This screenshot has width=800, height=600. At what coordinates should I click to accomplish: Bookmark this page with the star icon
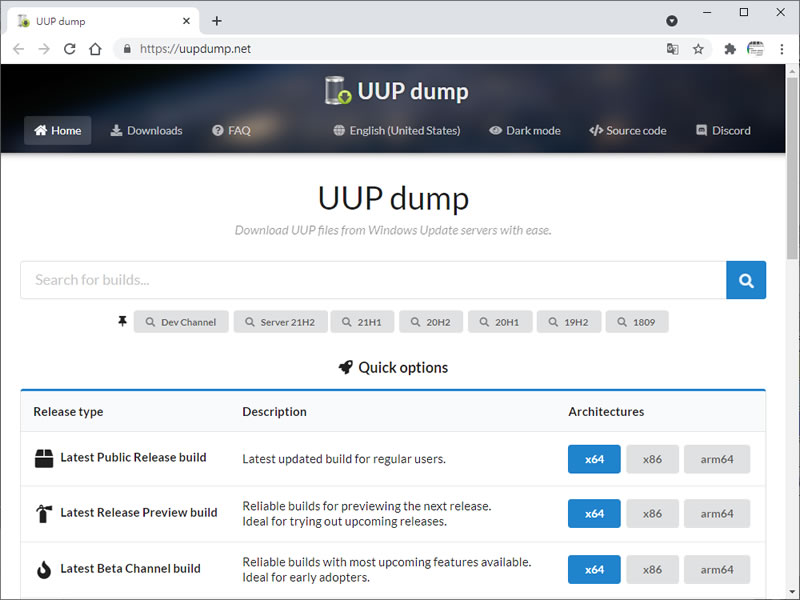(698, 49)
